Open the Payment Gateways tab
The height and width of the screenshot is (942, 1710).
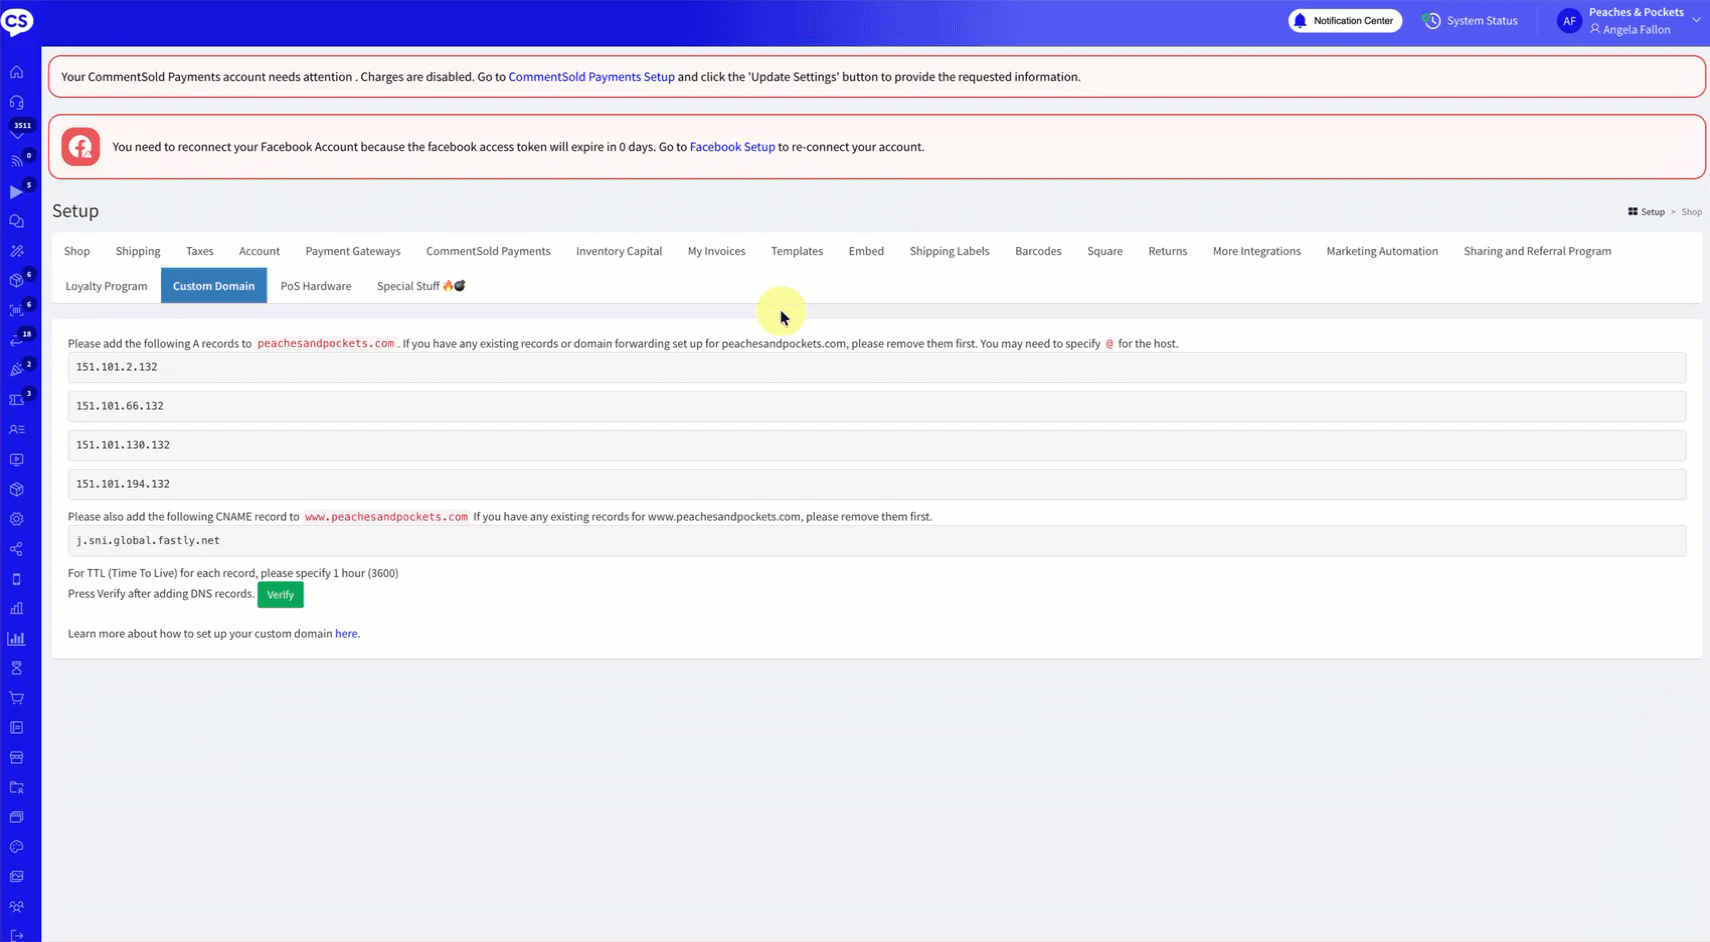353,251
